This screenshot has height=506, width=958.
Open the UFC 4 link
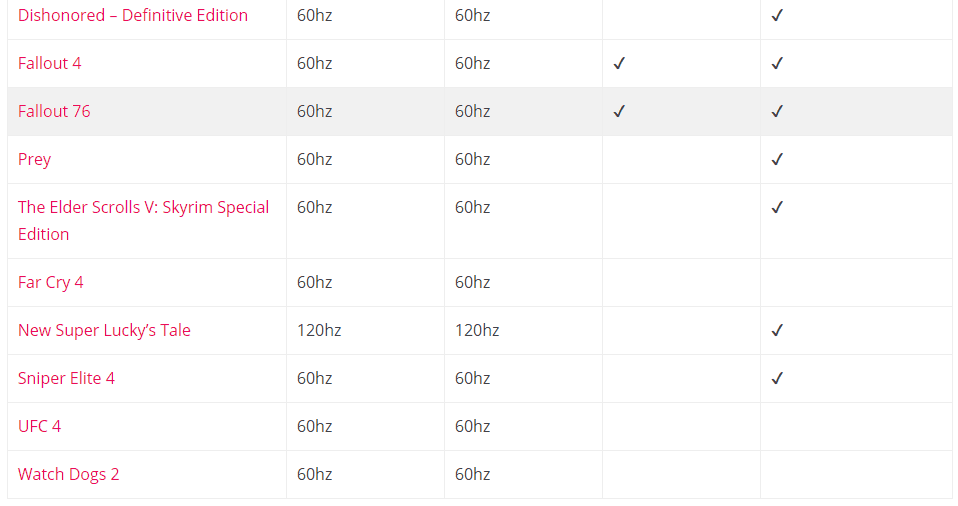39,427
